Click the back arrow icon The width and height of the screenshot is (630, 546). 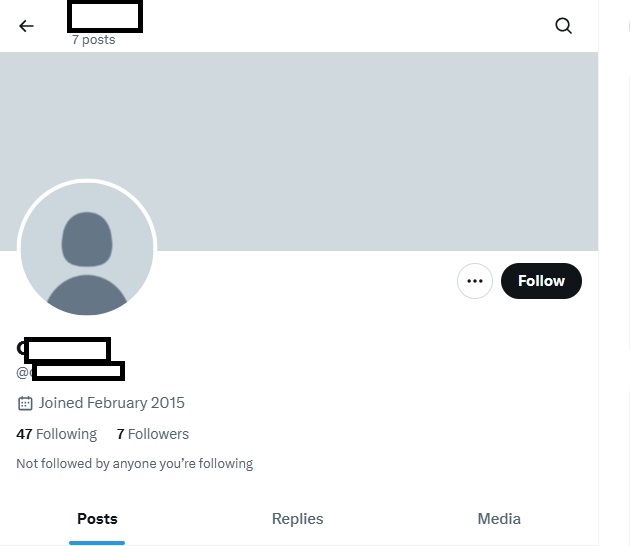coord(26,26)
